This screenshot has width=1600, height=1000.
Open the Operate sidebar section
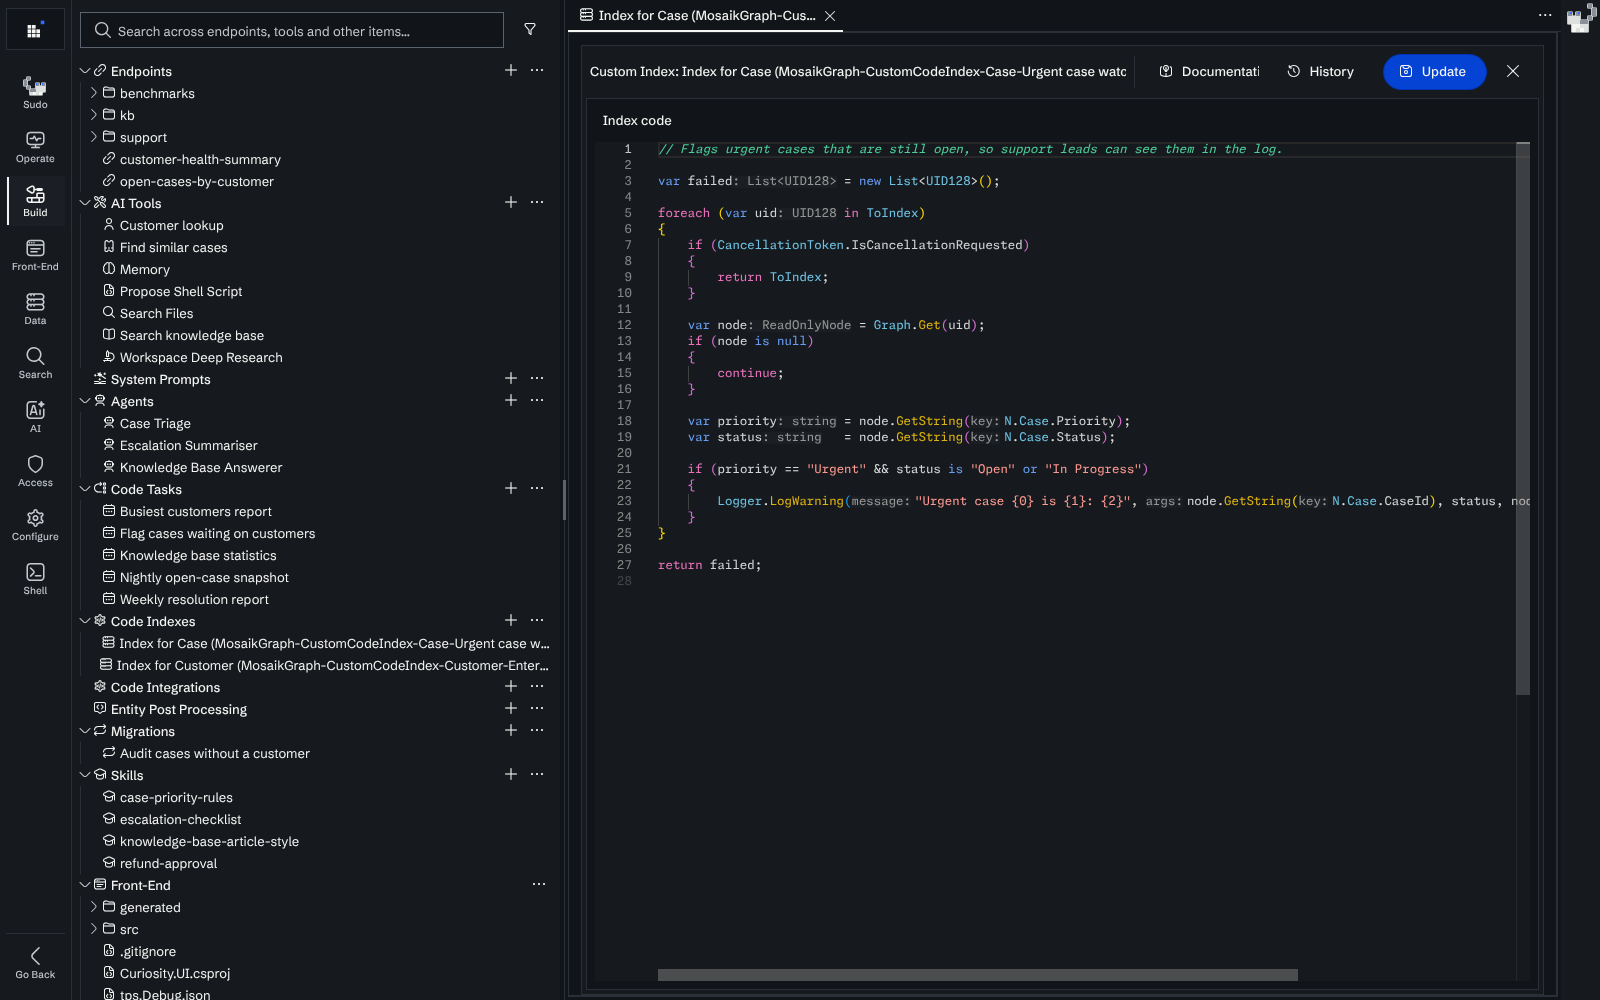coord(35,147)
